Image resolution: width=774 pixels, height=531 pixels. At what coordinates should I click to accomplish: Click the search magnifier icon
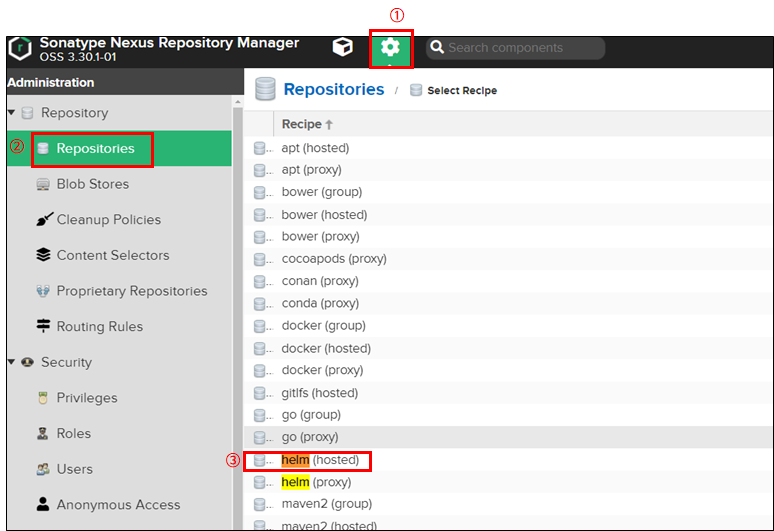click(x=437, y=47)
